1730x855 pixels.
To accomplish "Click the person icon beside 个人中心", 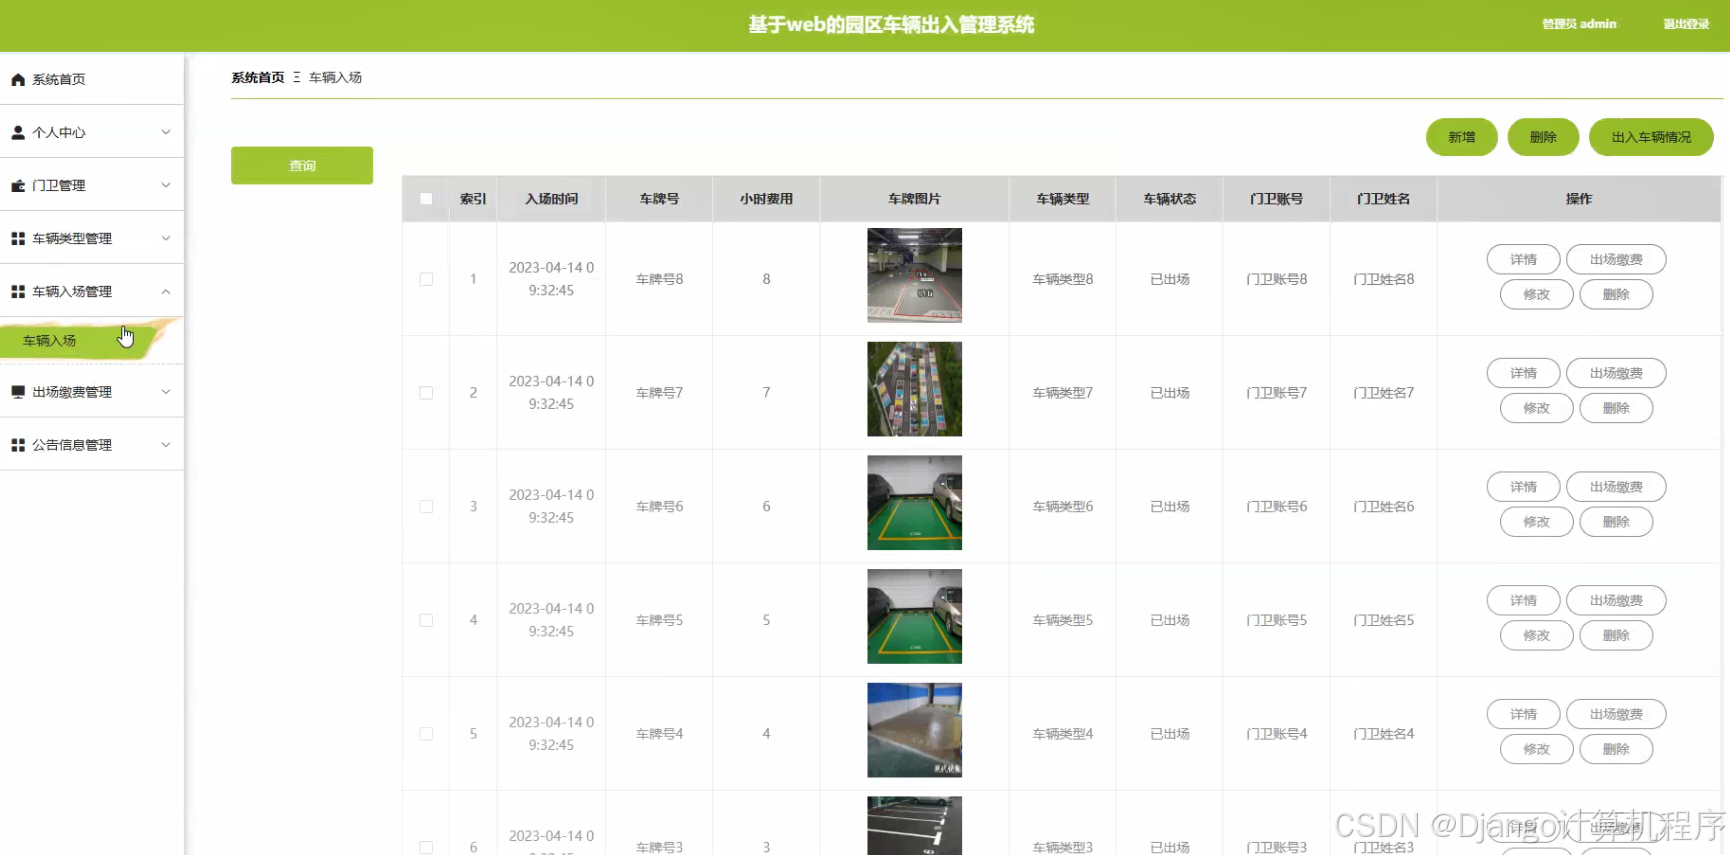I will click(18, 132).
